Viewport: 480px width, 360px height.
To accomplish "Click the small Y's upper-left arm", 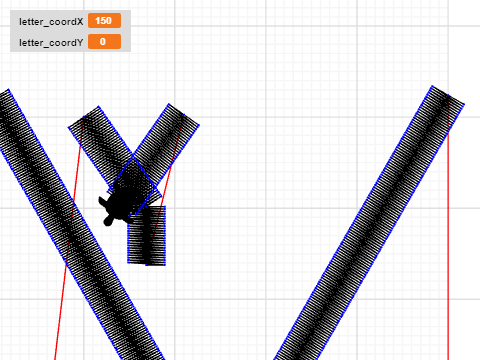I will coord(100,143).
